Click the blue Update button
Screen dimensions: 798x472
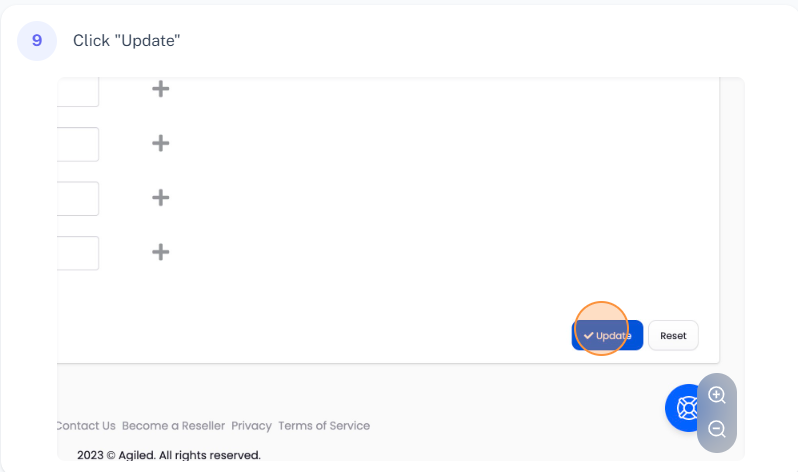pos(607,335)
